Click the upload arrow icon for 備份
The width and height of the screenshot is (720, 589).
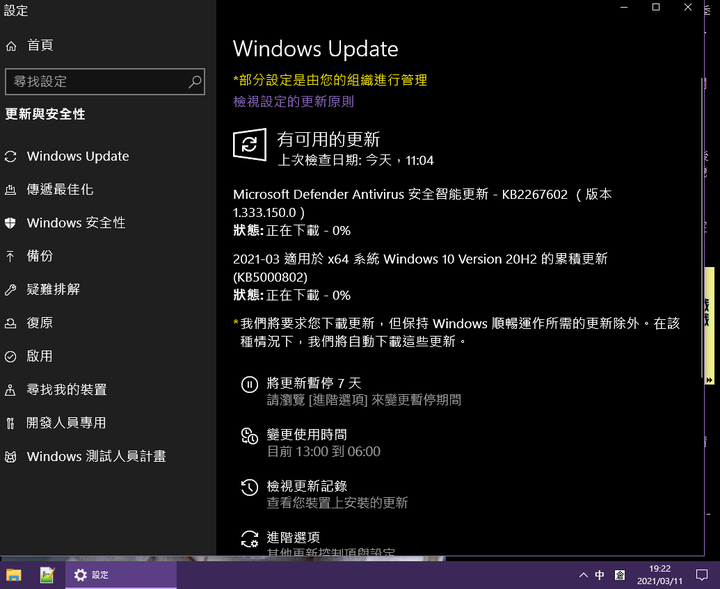[x=11, y=256]
